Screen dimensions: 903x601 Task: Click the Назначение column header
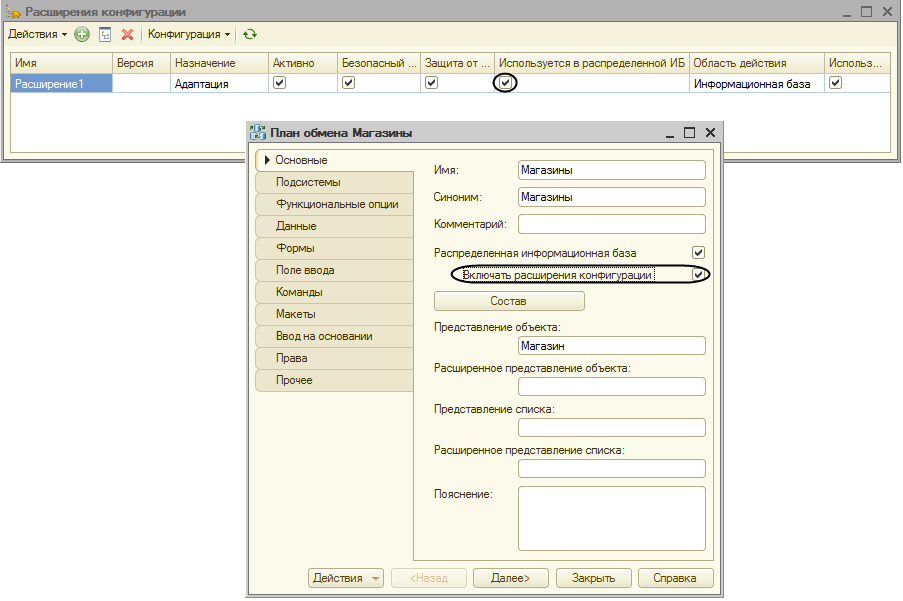coord(219,63)
